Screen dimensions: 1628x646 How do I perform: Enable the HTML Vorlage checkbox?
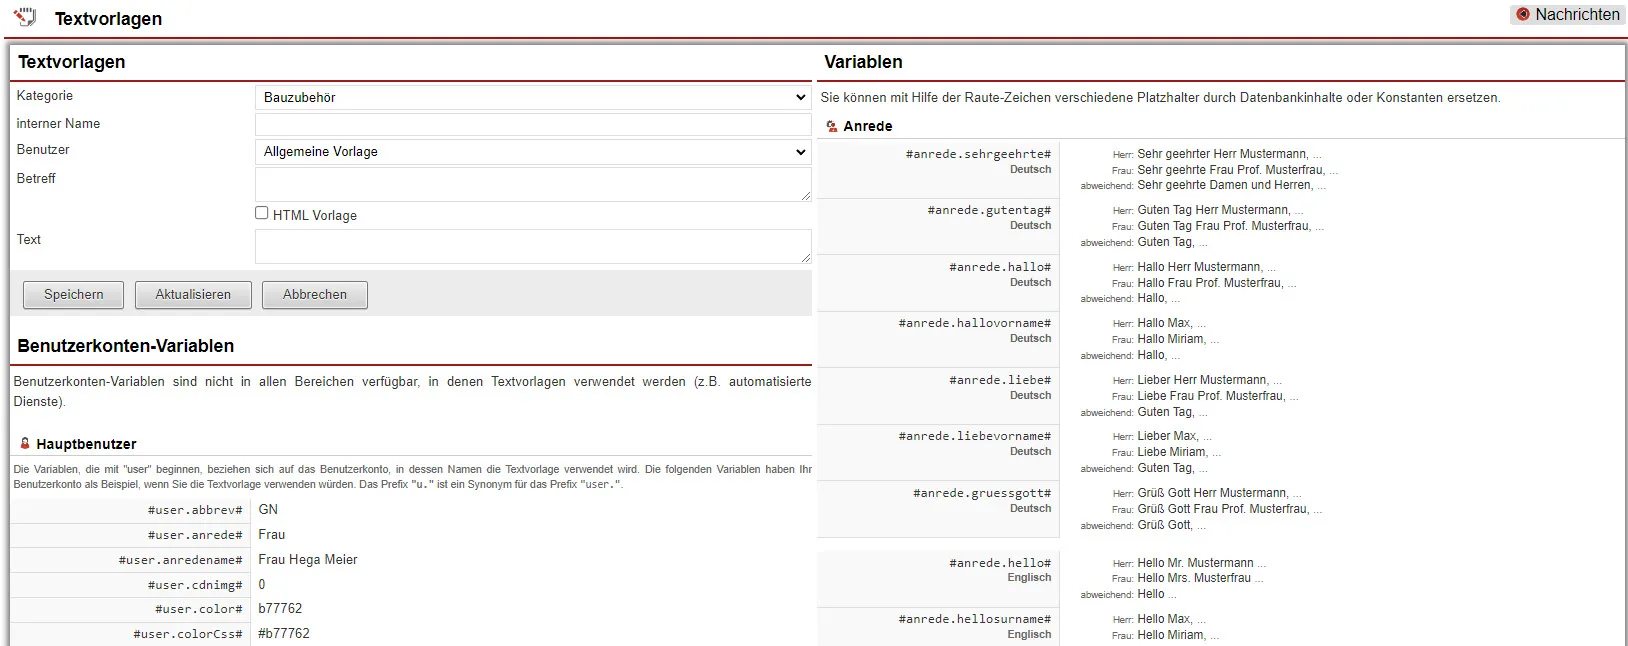coord(262,213)
